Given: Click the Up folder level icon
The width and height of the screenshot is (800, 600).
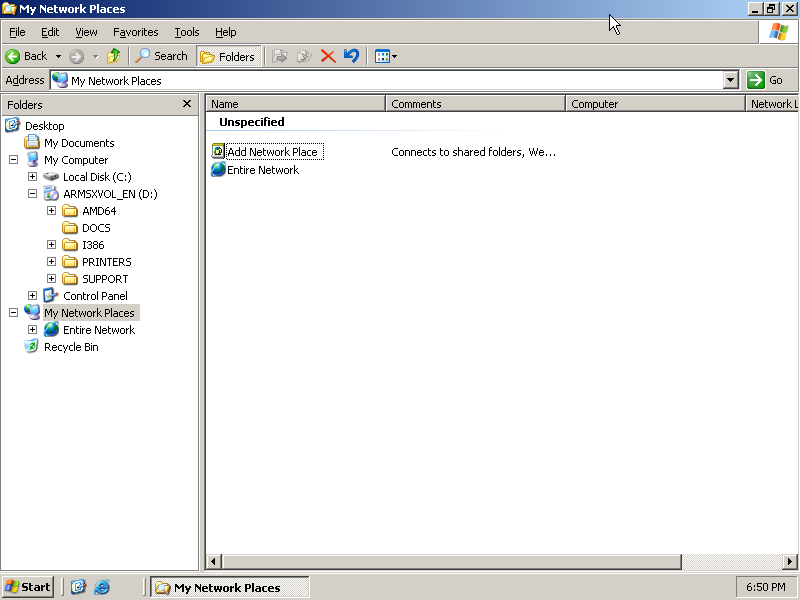Looking at the screenshot, I should 114,56.
